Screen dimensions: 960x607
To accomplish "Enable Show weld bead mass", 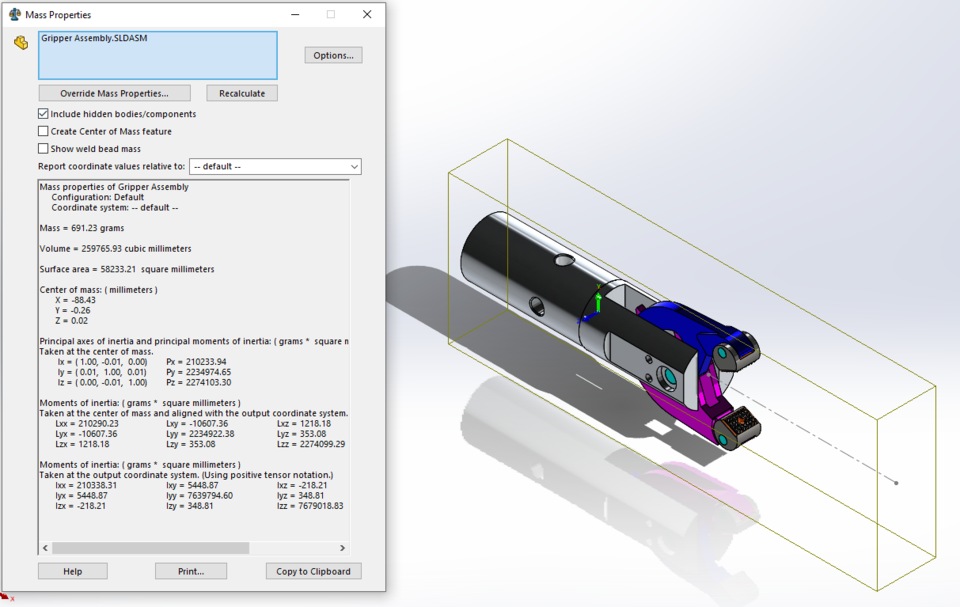I will pyautogui.click(x=42, y=148).
